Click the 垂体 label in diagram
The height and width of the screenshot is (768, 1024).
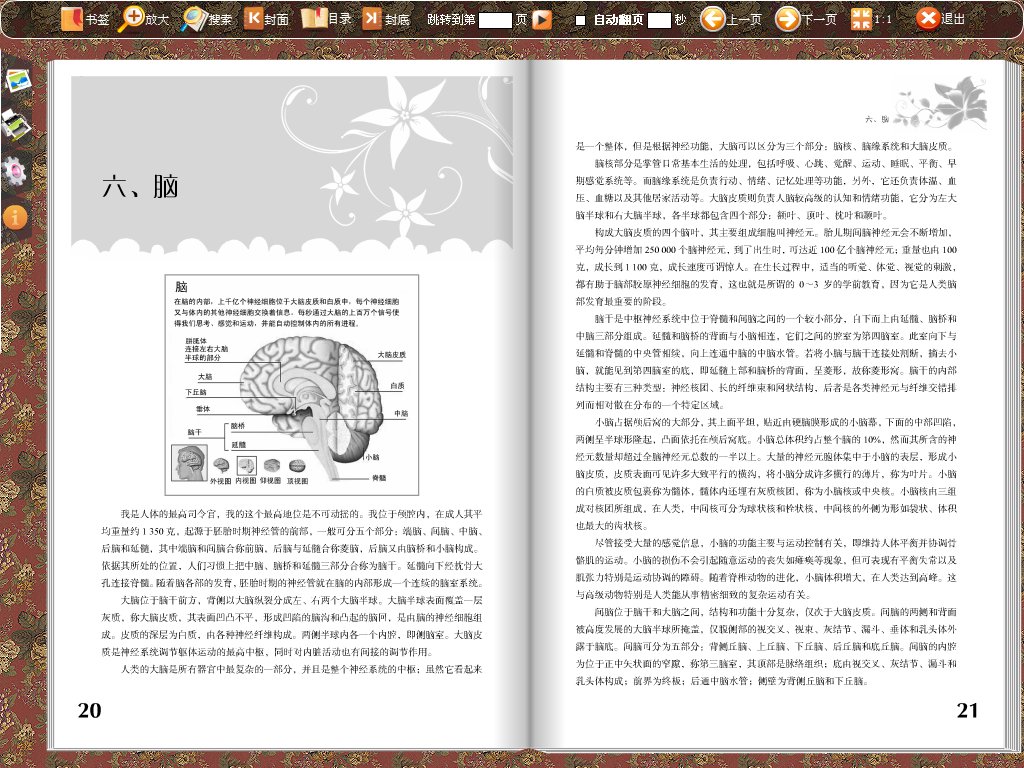[x=203, y=409]
